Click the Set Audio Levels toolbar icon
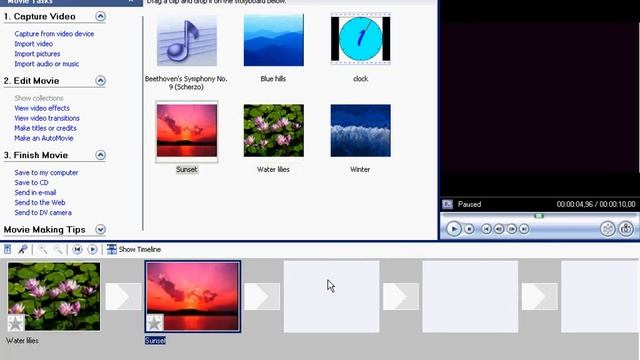This screenshot has width=640, height=360. click(8, 249)
